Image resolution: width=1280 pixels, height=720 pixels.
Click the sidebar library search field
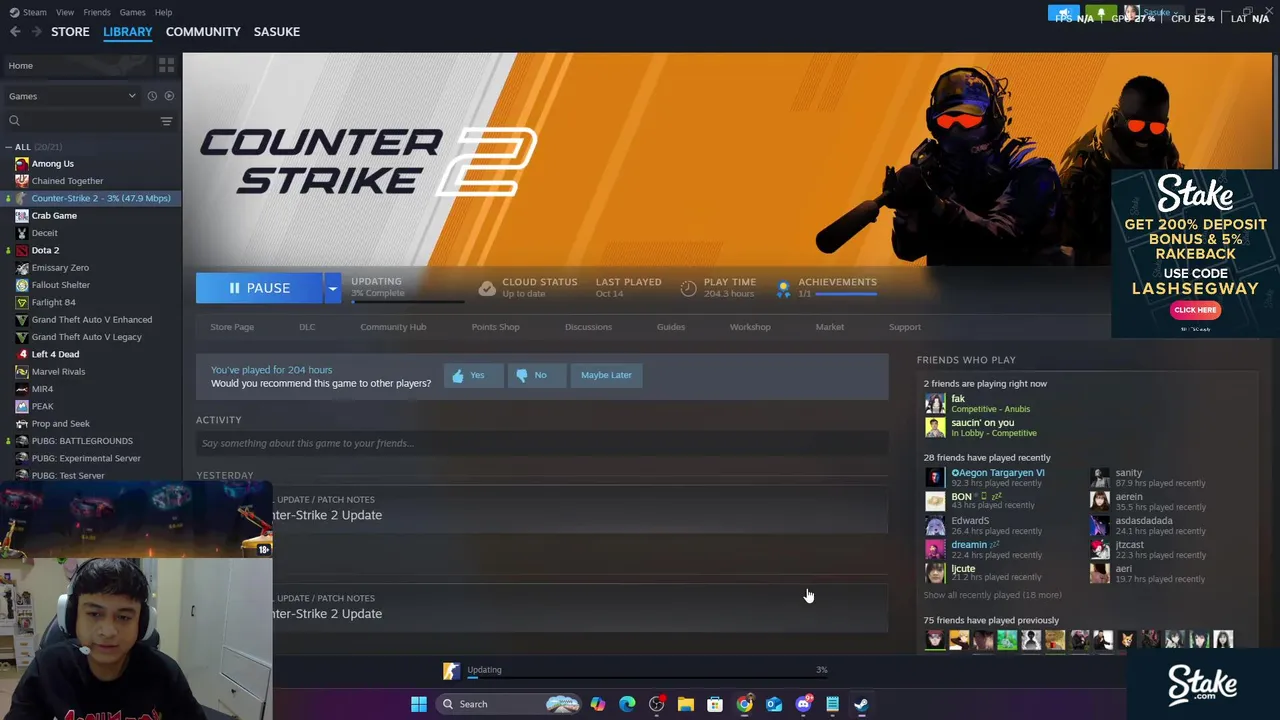coord(80,121)
